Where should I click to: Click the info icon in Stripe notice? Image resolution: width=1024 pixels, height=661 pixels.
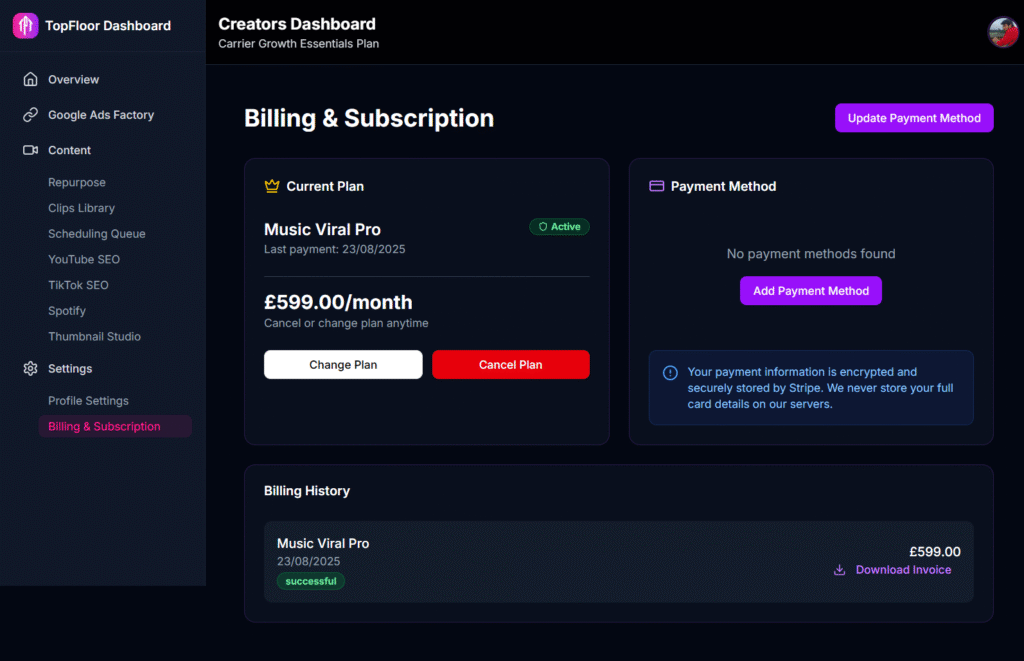[x=670, y=373]
